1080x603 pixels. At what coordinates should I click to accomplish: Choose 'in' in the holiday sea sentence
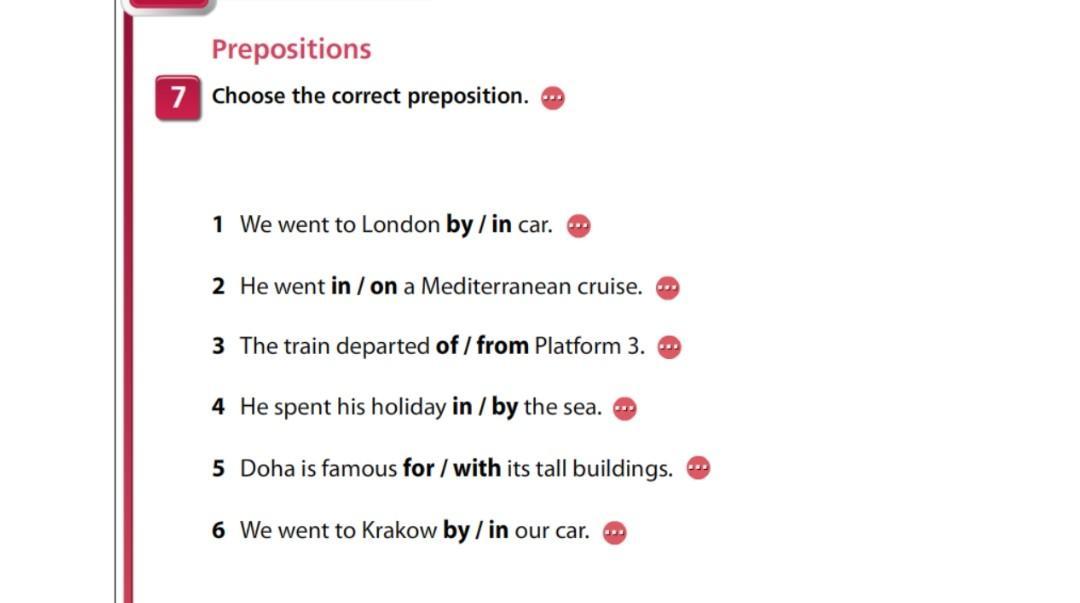click(461, 408)
